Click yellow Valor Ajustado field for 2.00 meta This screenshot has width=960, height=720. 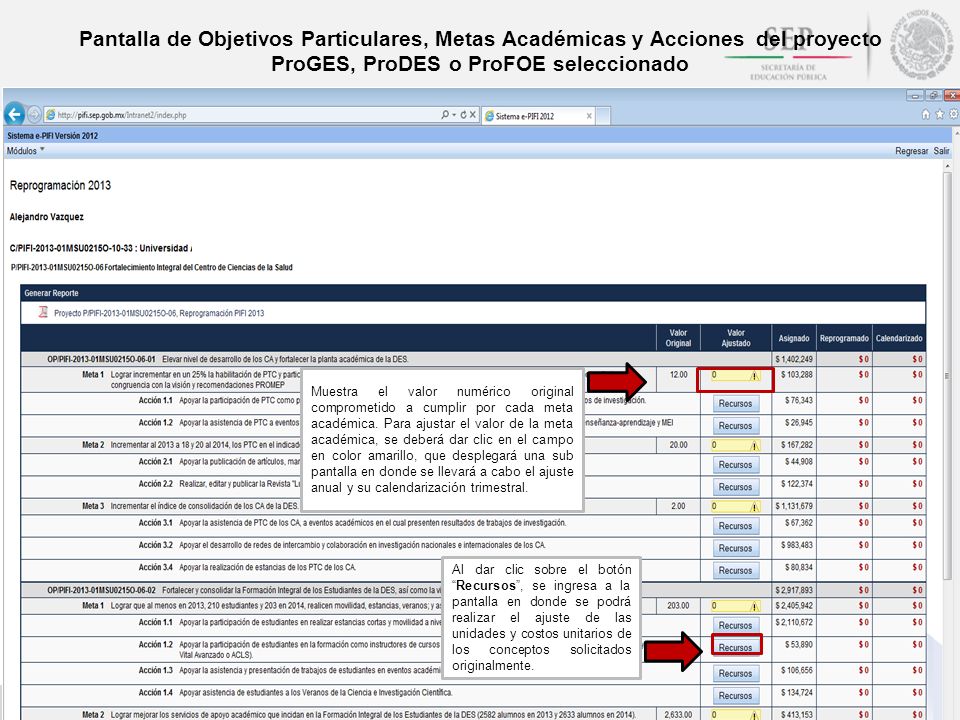click(x=735, y=506)
